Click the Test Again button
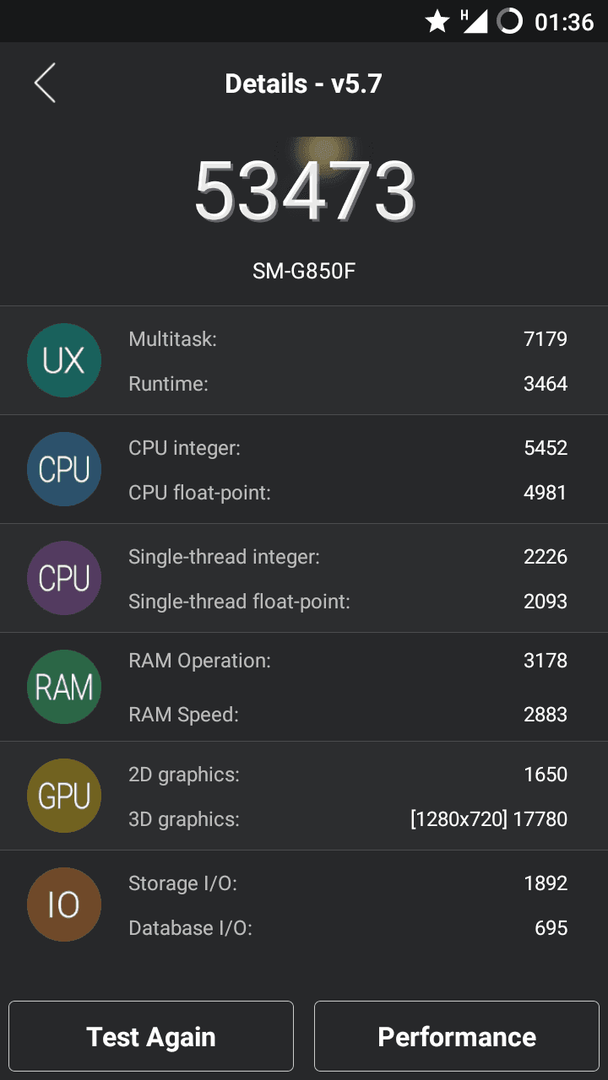 (151, 1036)
